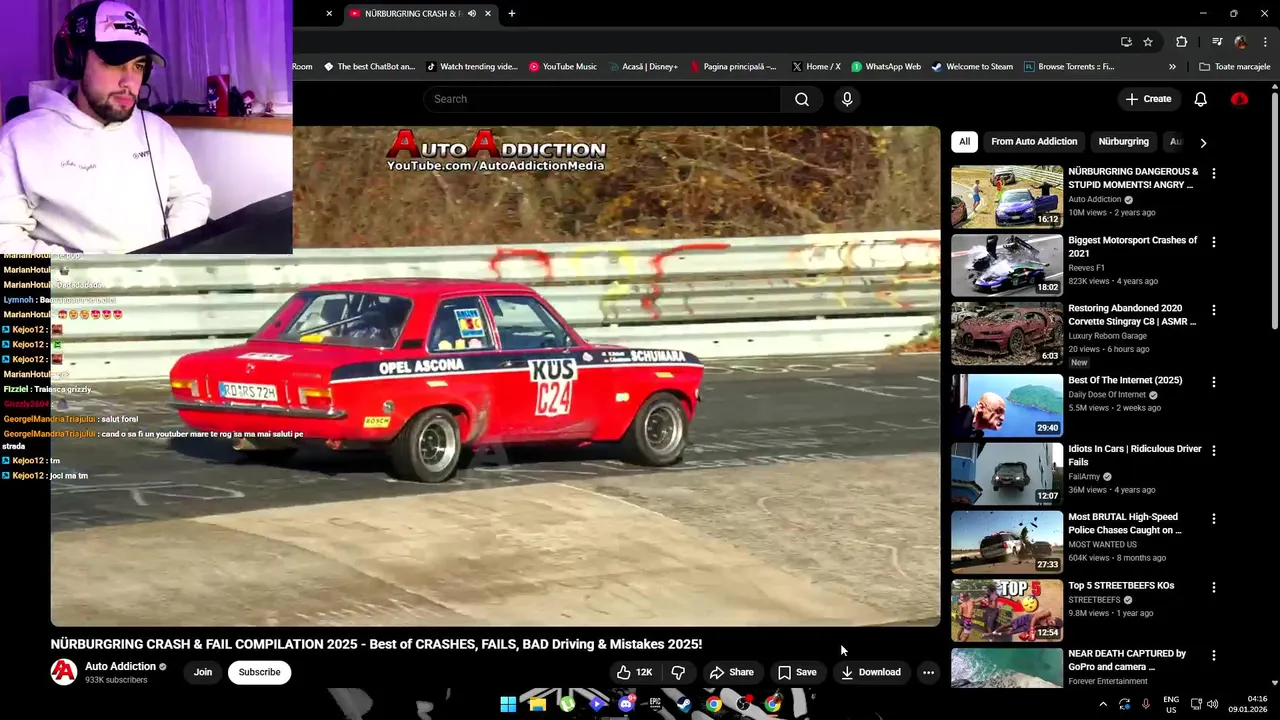This screenshot has width=1280, height=720.
Task: Click the Auto Addiction channel avatar
Action: (64, 672)
